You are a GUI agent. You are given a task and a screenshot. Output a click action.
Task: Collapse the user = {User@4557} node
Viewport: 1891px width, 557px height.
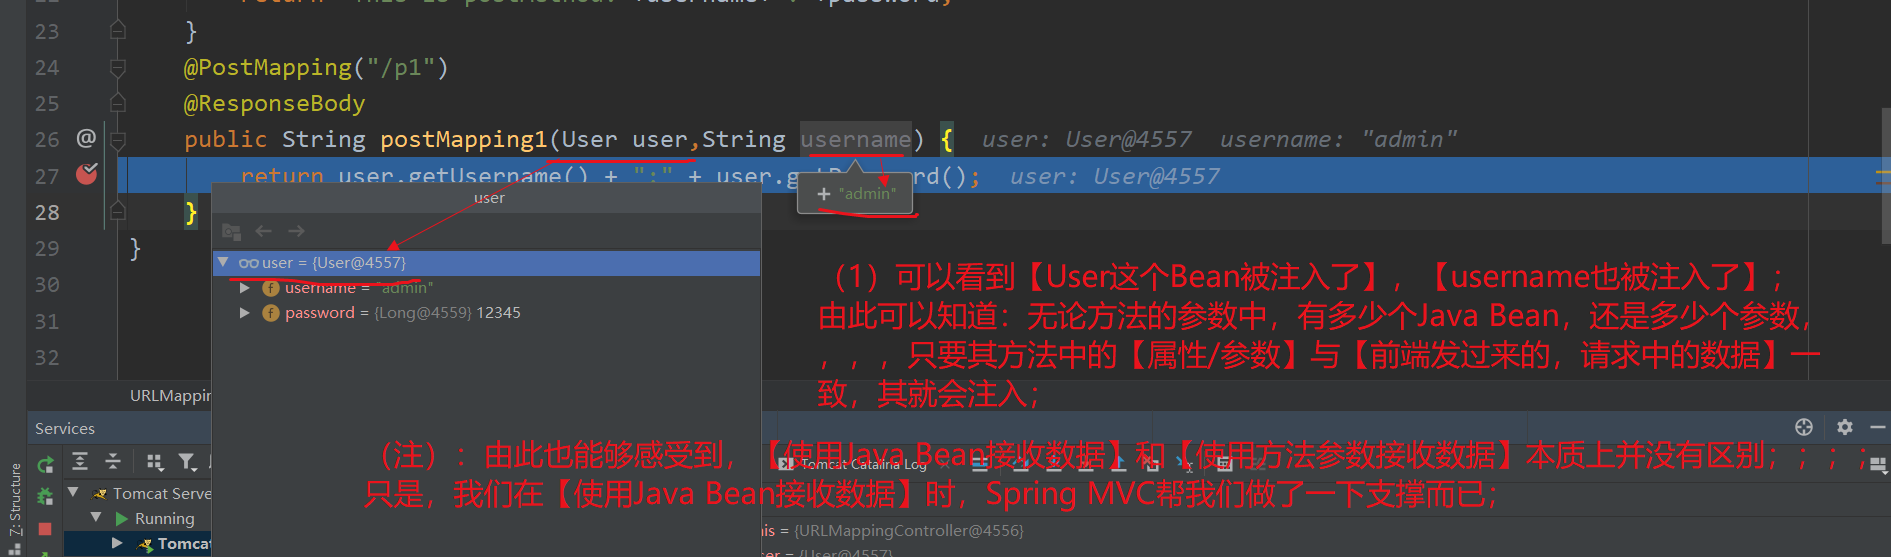pyautogui.click(x=224, y=262)
